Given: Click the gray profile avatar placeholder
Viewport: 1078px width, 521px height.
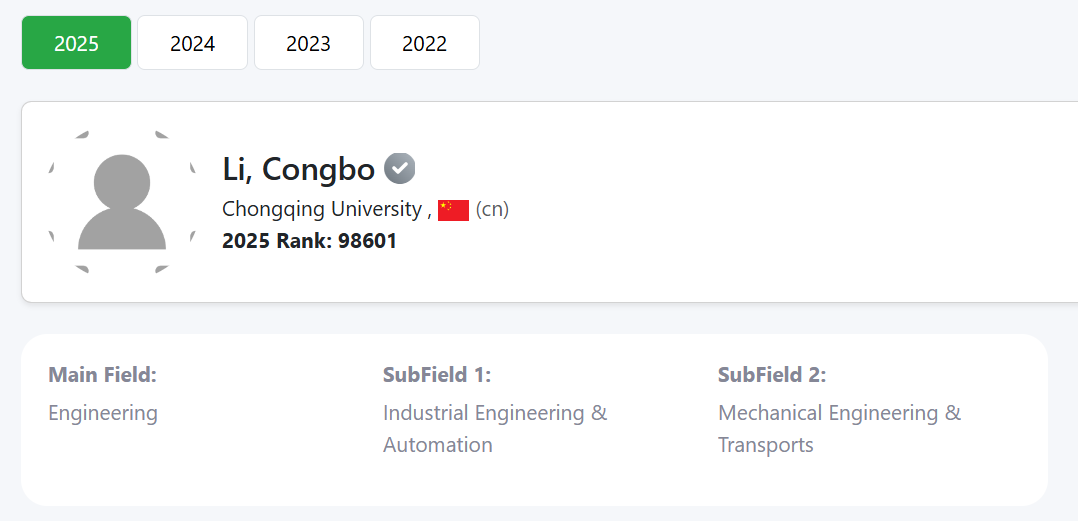Looking at the screenshot, I should 122,202.
